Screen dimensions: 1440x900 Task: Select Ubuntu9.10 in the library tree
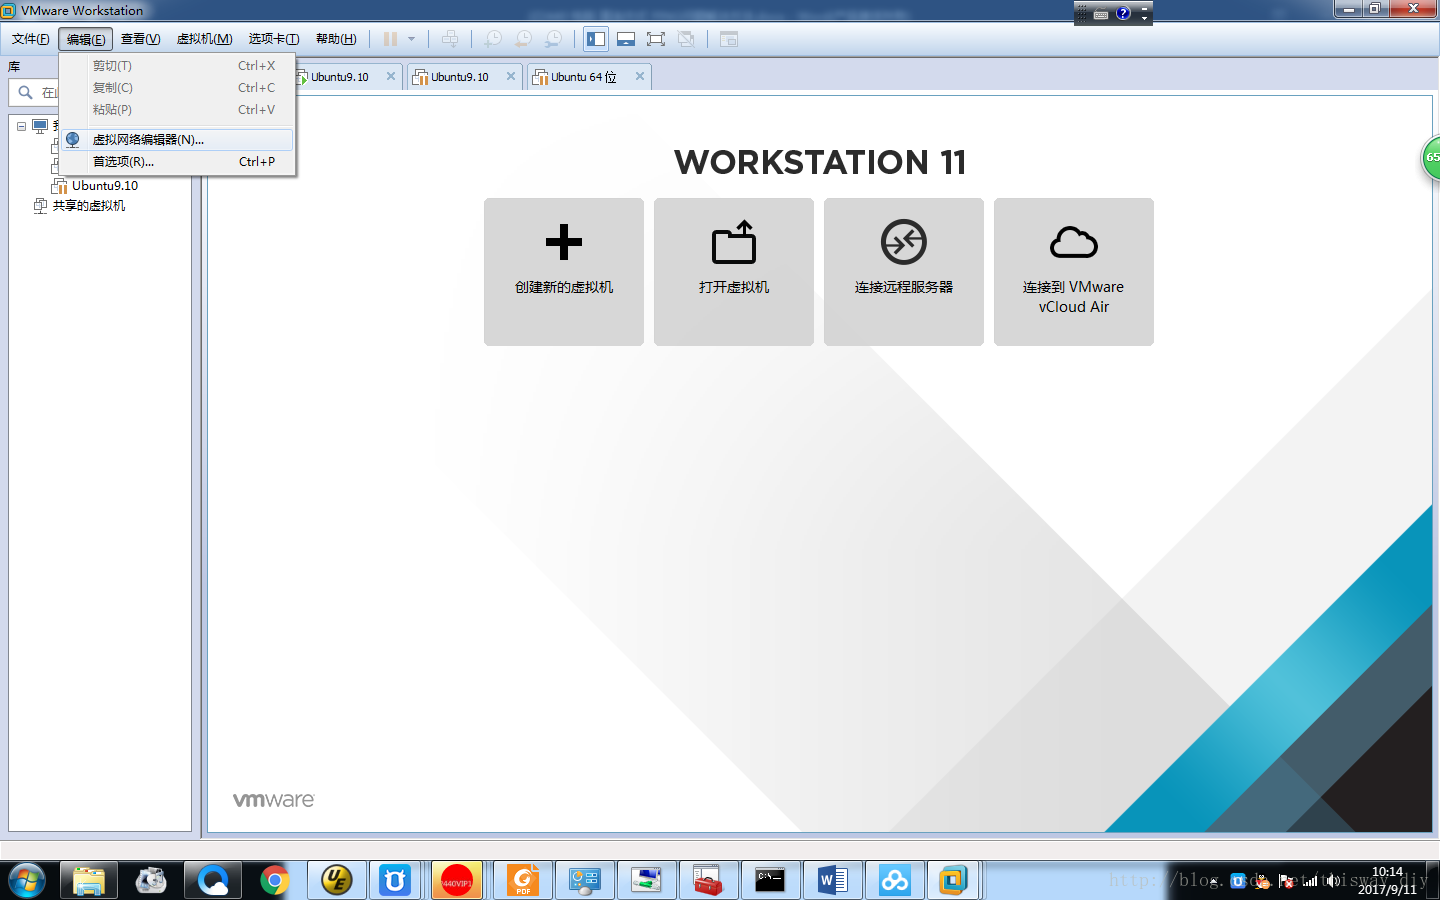(104, 186)
